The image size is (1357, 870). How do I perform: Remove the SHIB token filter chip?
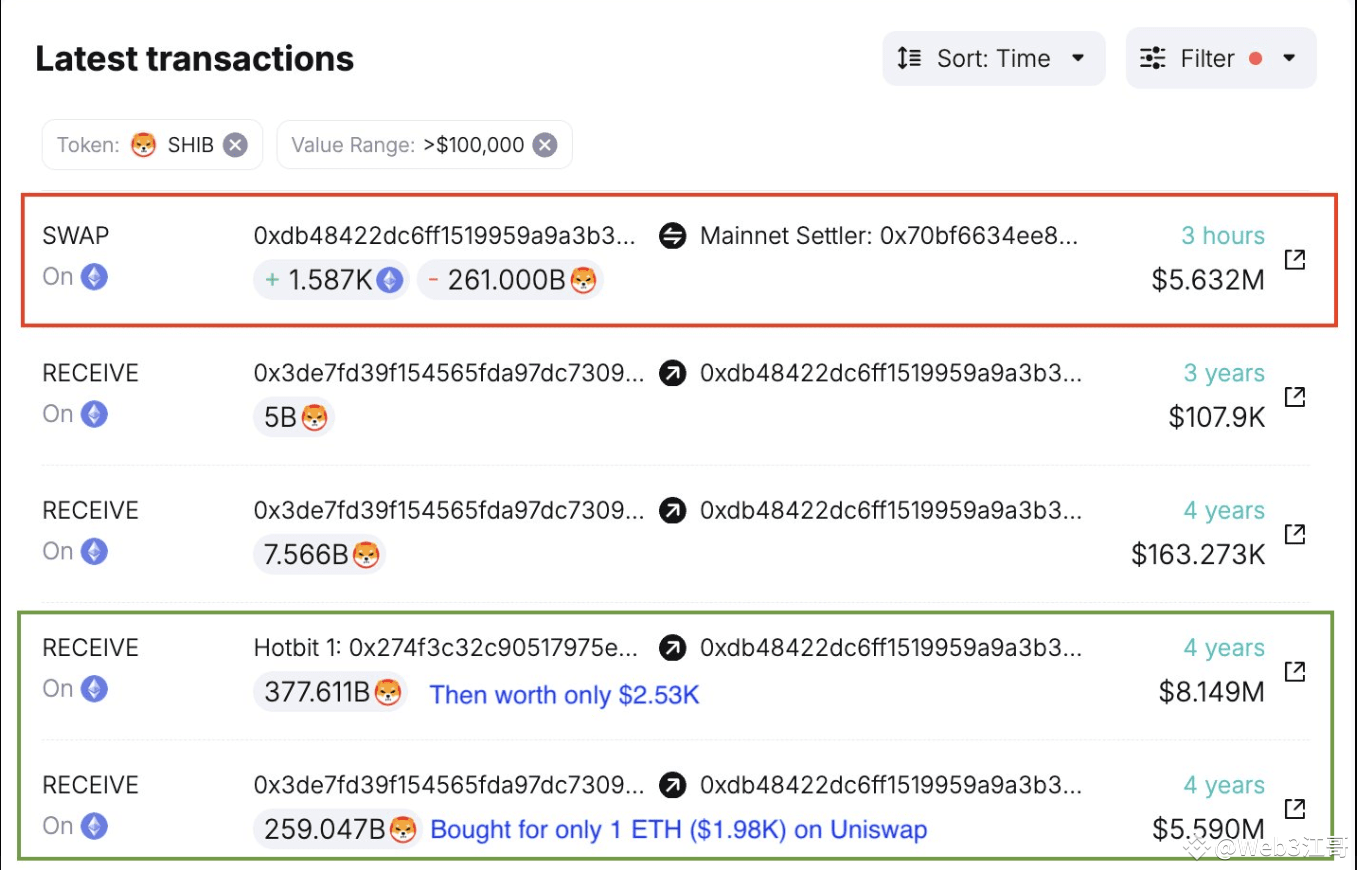(235, 144)
